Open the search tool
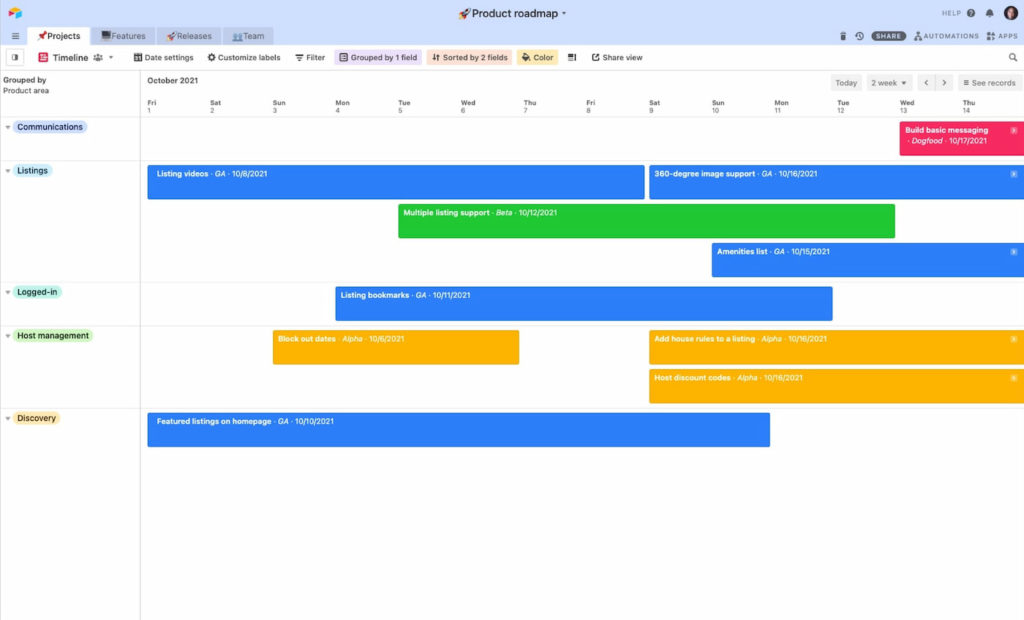Viewport: 1024px width, 620px height. click(1014, 57)
